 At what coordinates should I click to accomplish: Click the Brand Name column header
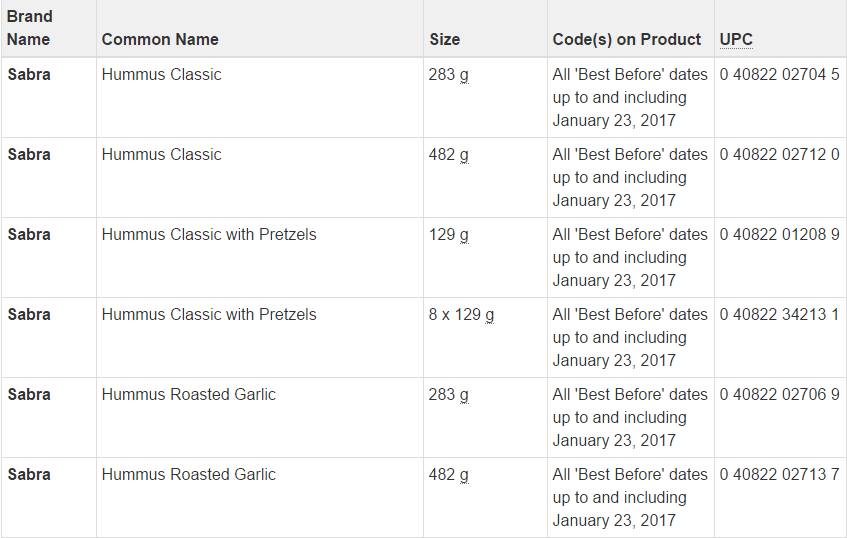[29, 28]
